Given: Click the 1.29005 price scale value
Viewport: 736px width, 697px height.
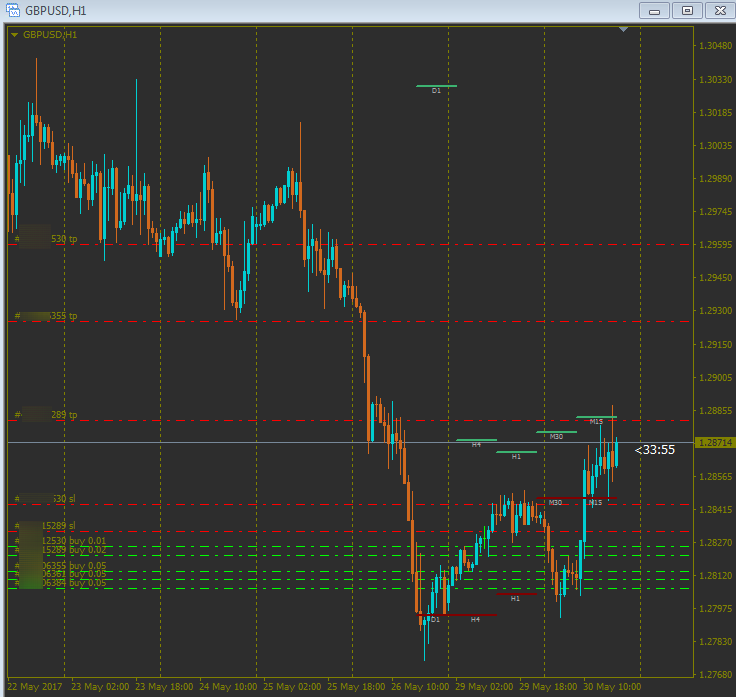Looking at the screenshot, I should tap(715, 377).
